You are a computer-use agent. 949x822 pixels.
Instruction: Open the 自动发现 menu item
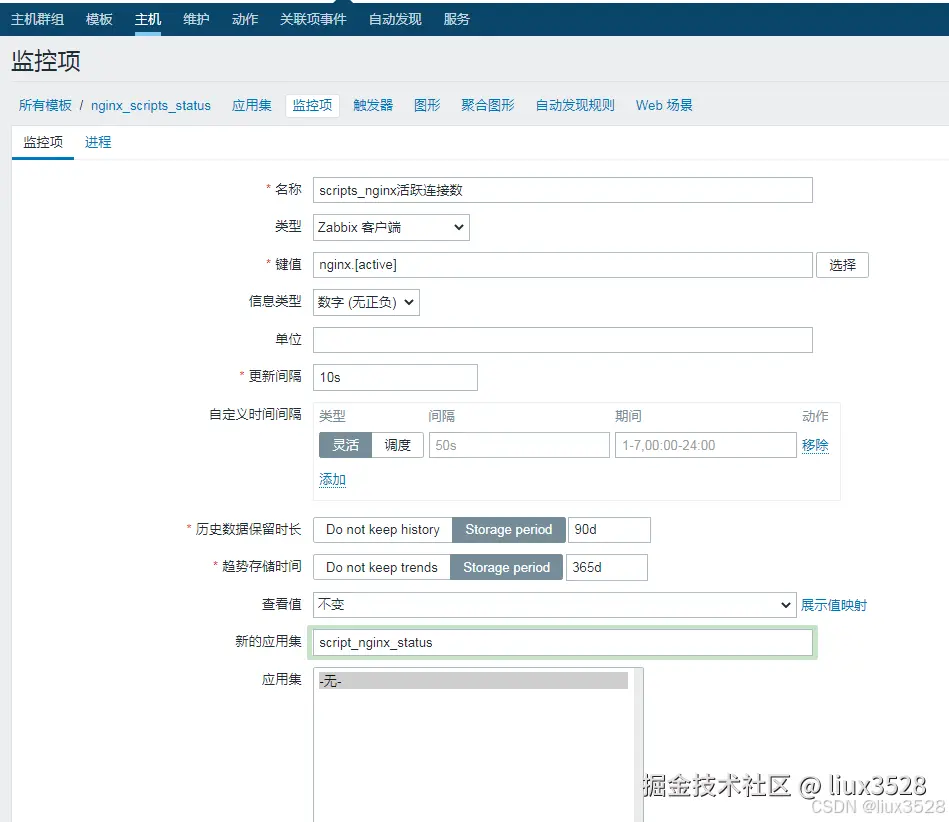coord(395,19)
